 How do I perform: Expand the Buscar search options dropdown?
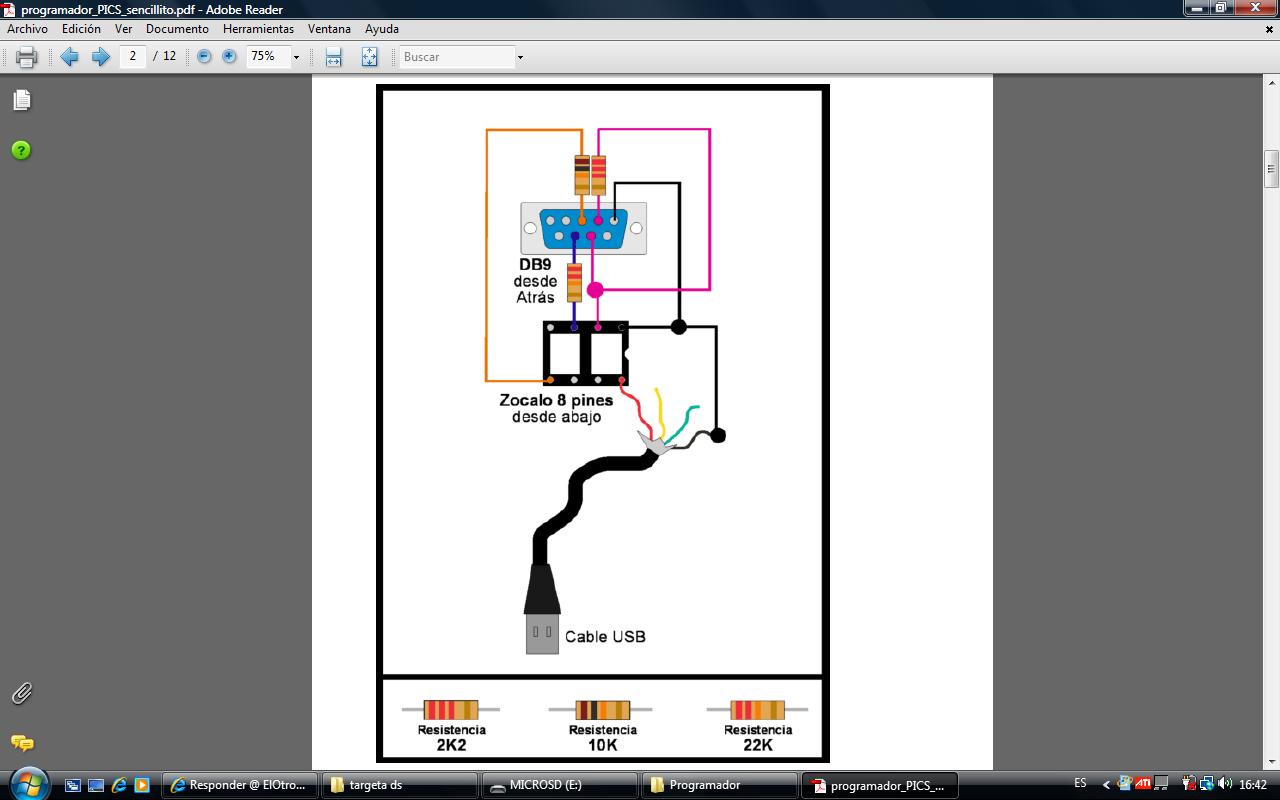(520, 58)
